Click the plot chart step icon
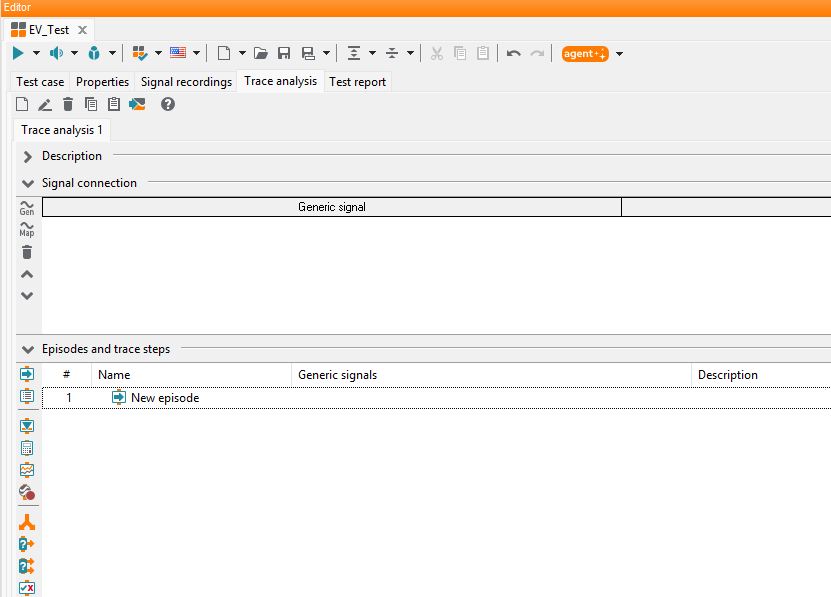The height and width of the screenshot is (597, 831). 27,470
